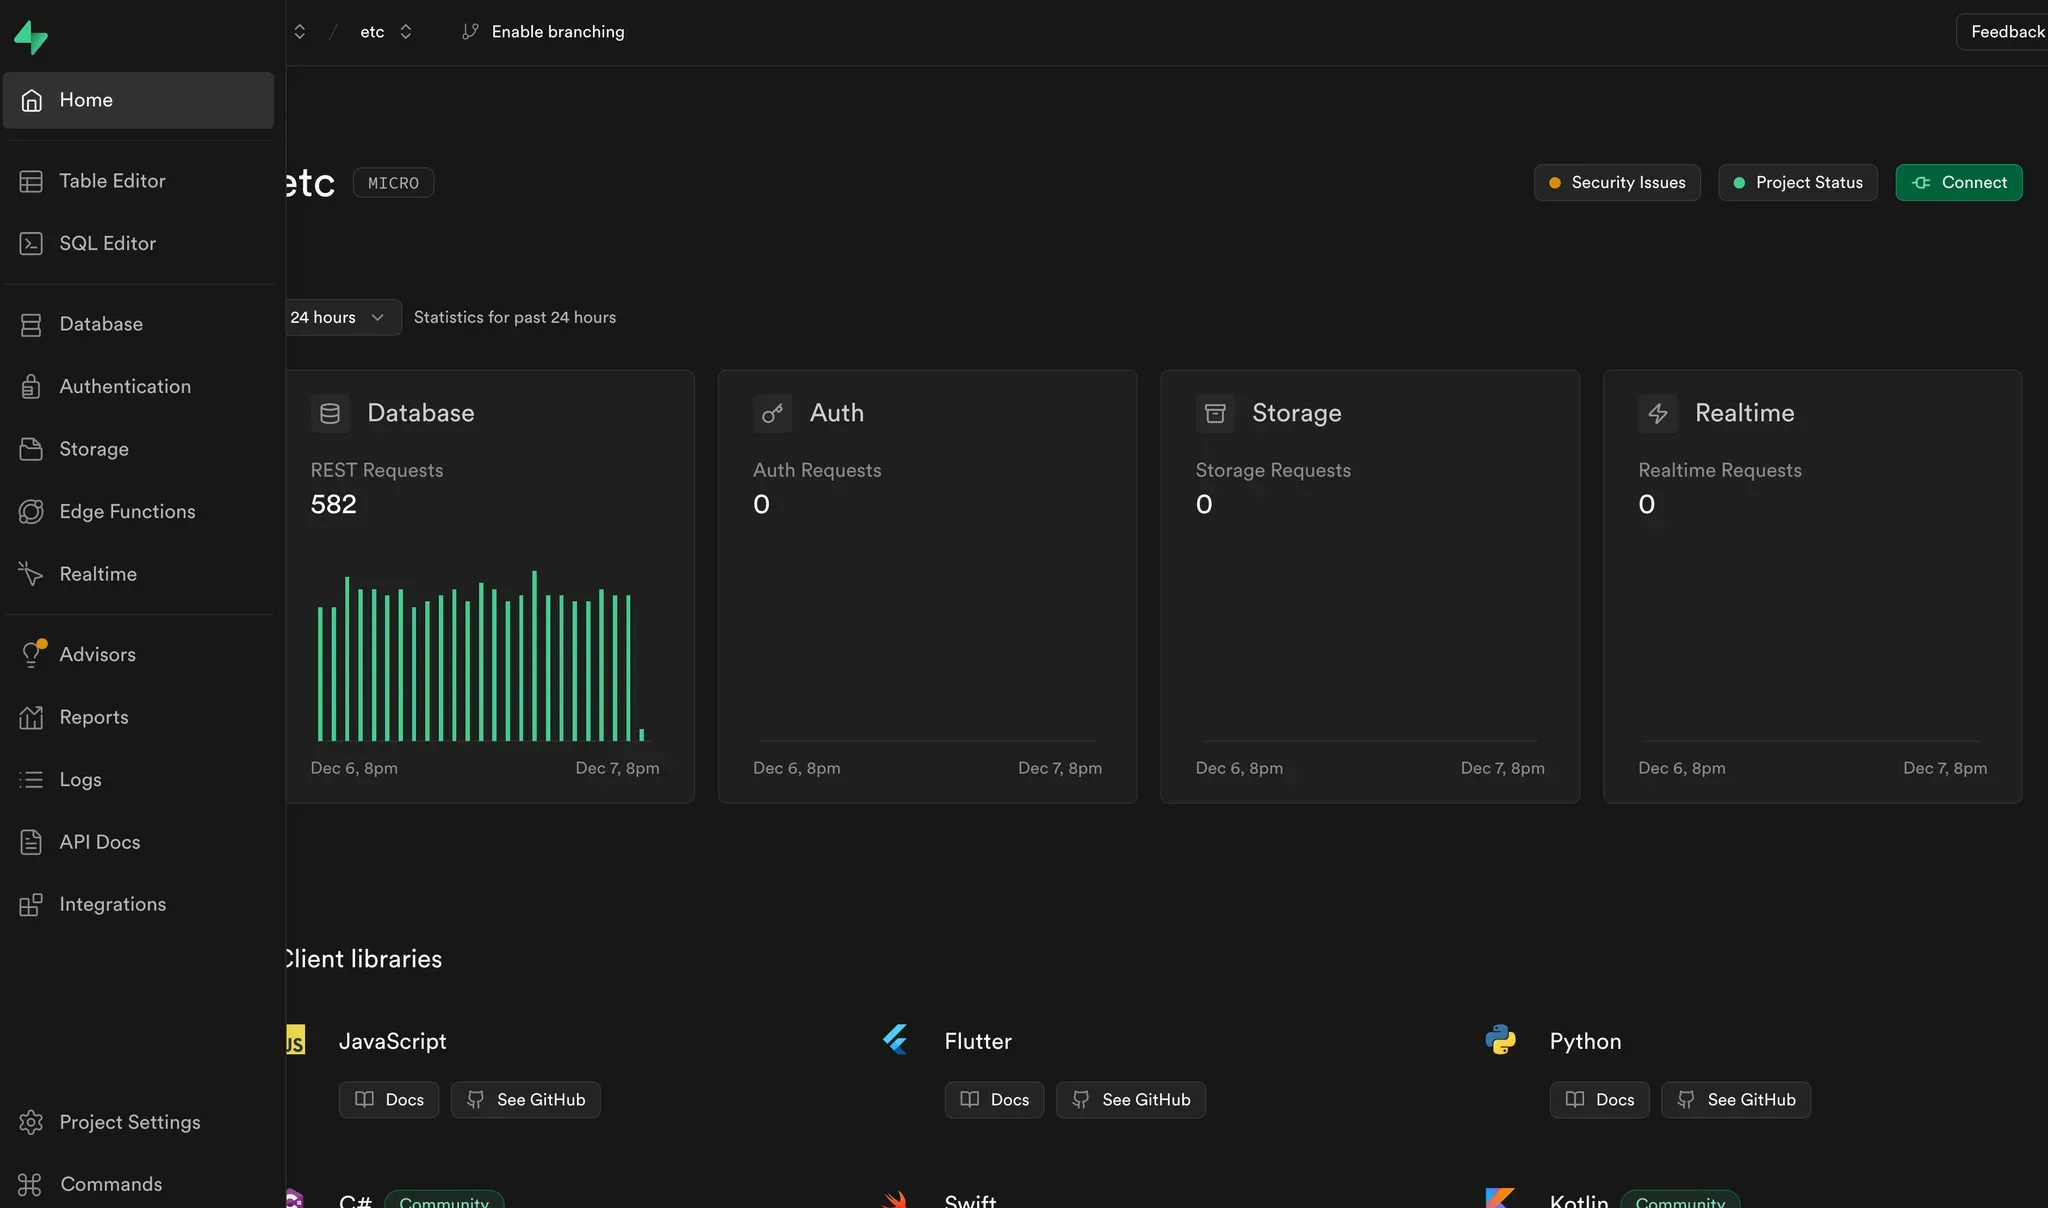
Task: Click the Commands key icon
Action: click(30, 1184)
